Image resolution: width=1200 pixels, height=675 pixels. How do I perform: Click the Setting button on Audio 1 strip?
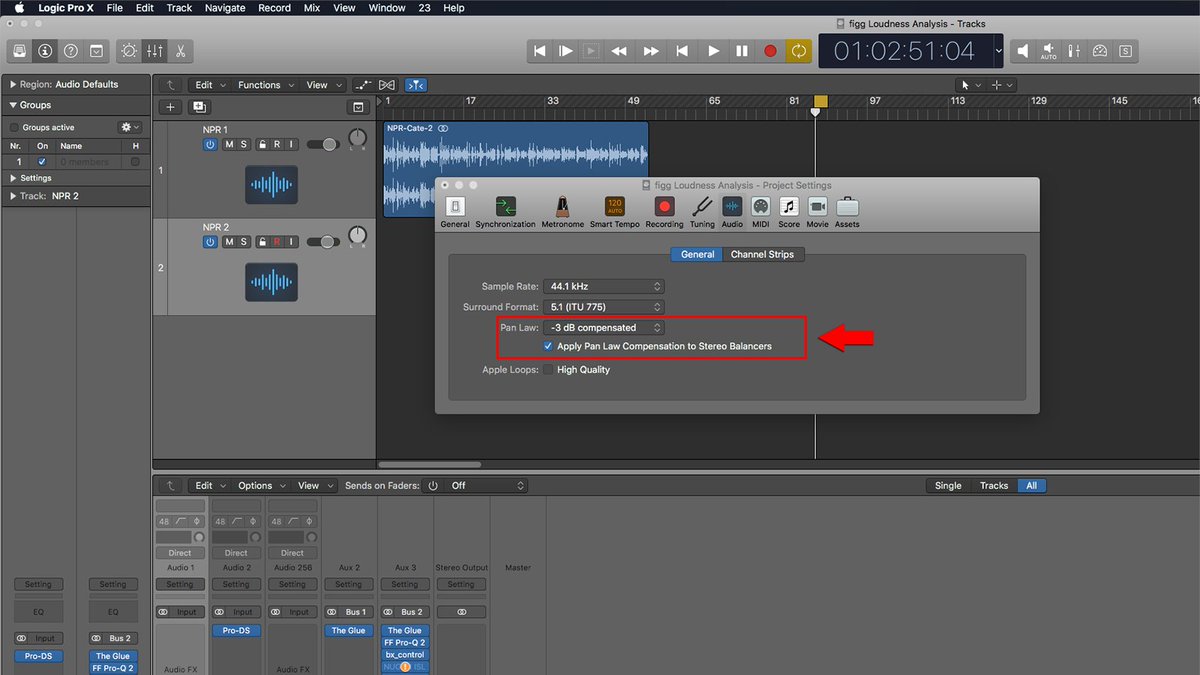pos(180,584)
